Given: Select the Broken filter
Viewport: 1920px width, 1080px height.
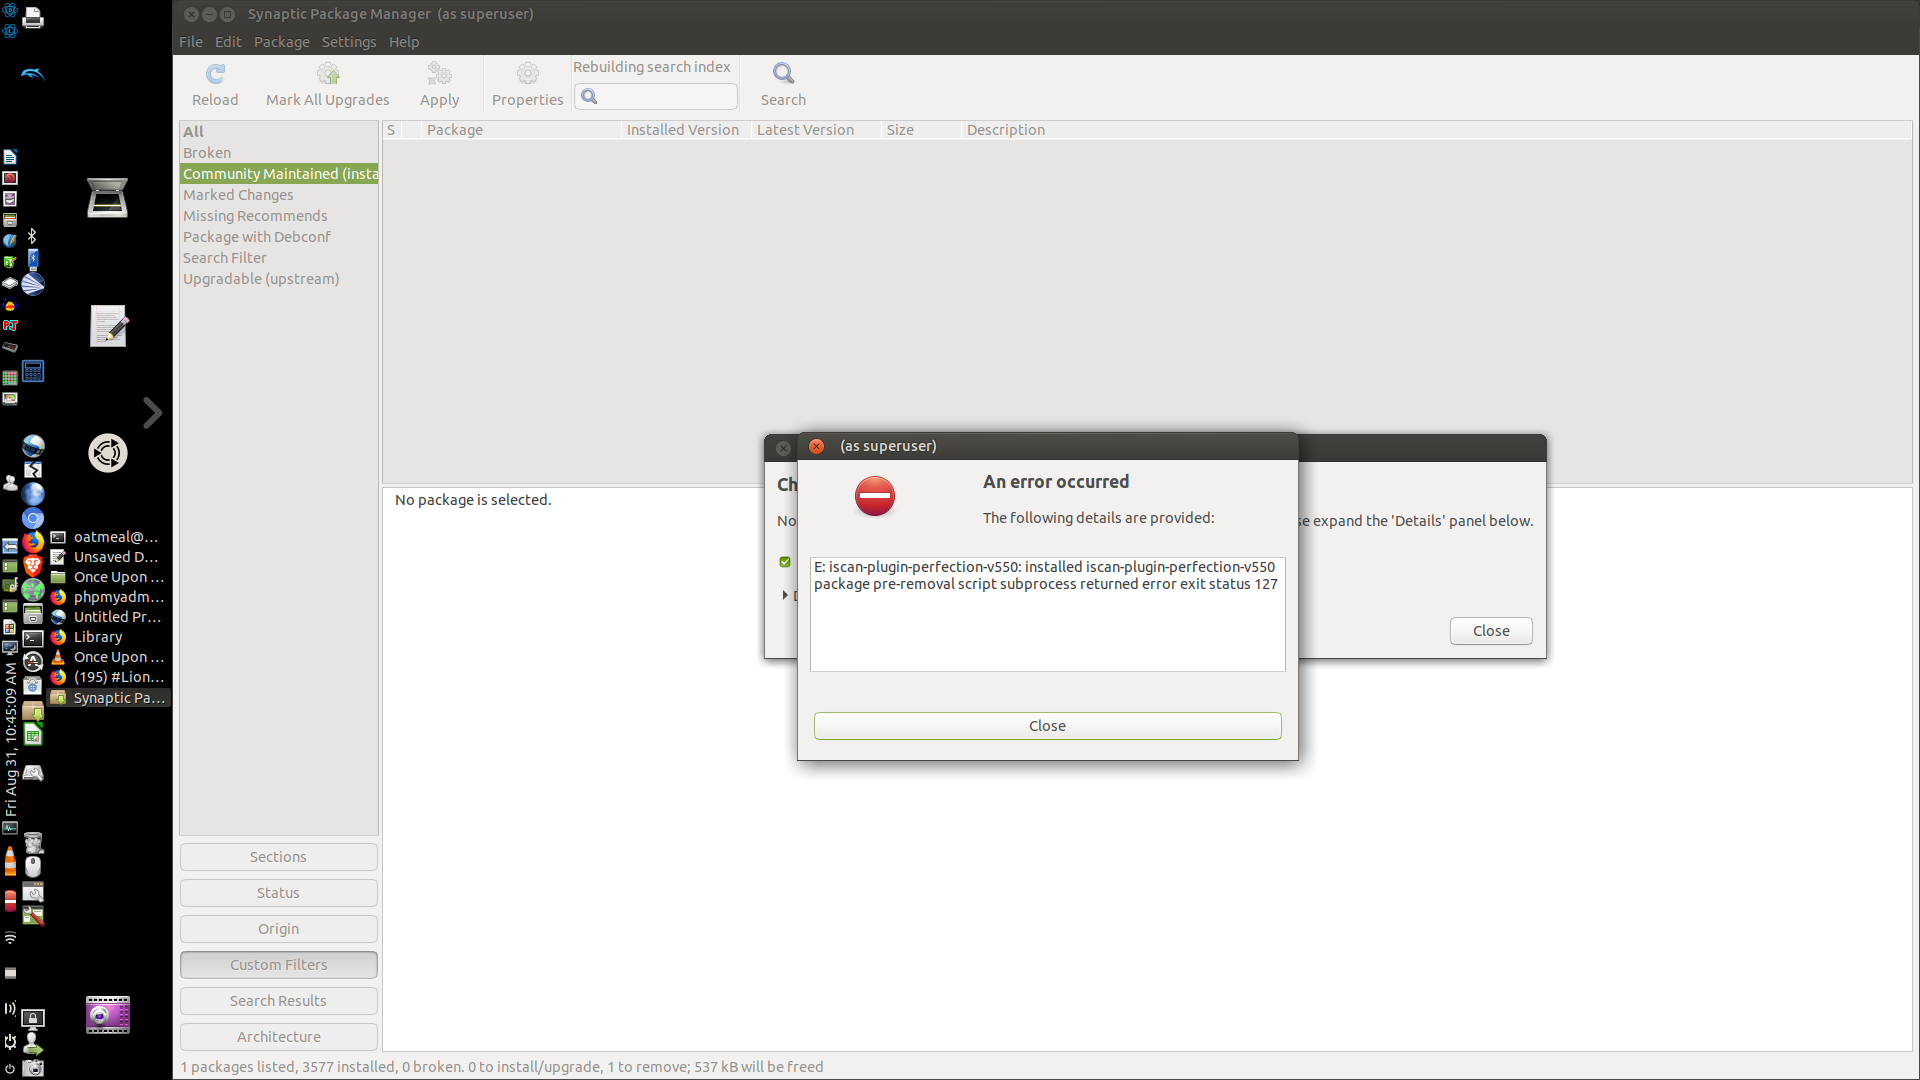Looking at the screenshot, I should point(279,153).
